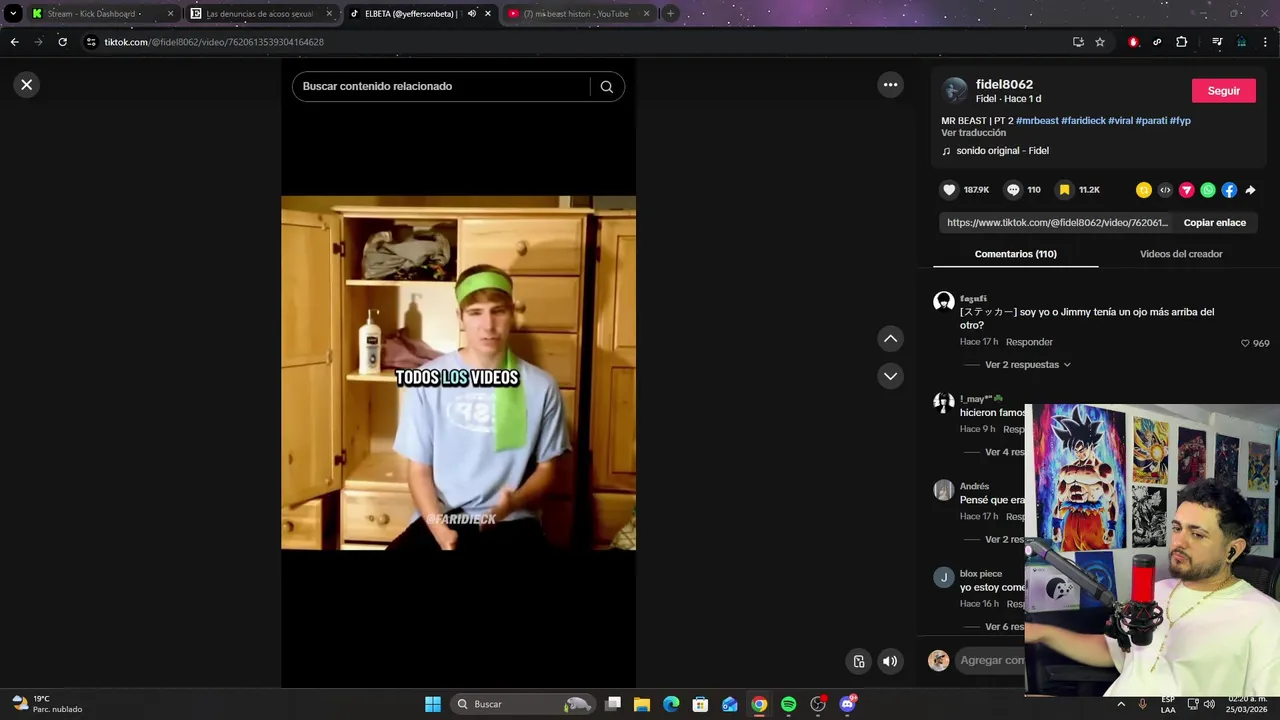Open sonido original - Fidel sound page
This screenshot has height=720, width=1280.
tap(1002, 151)
